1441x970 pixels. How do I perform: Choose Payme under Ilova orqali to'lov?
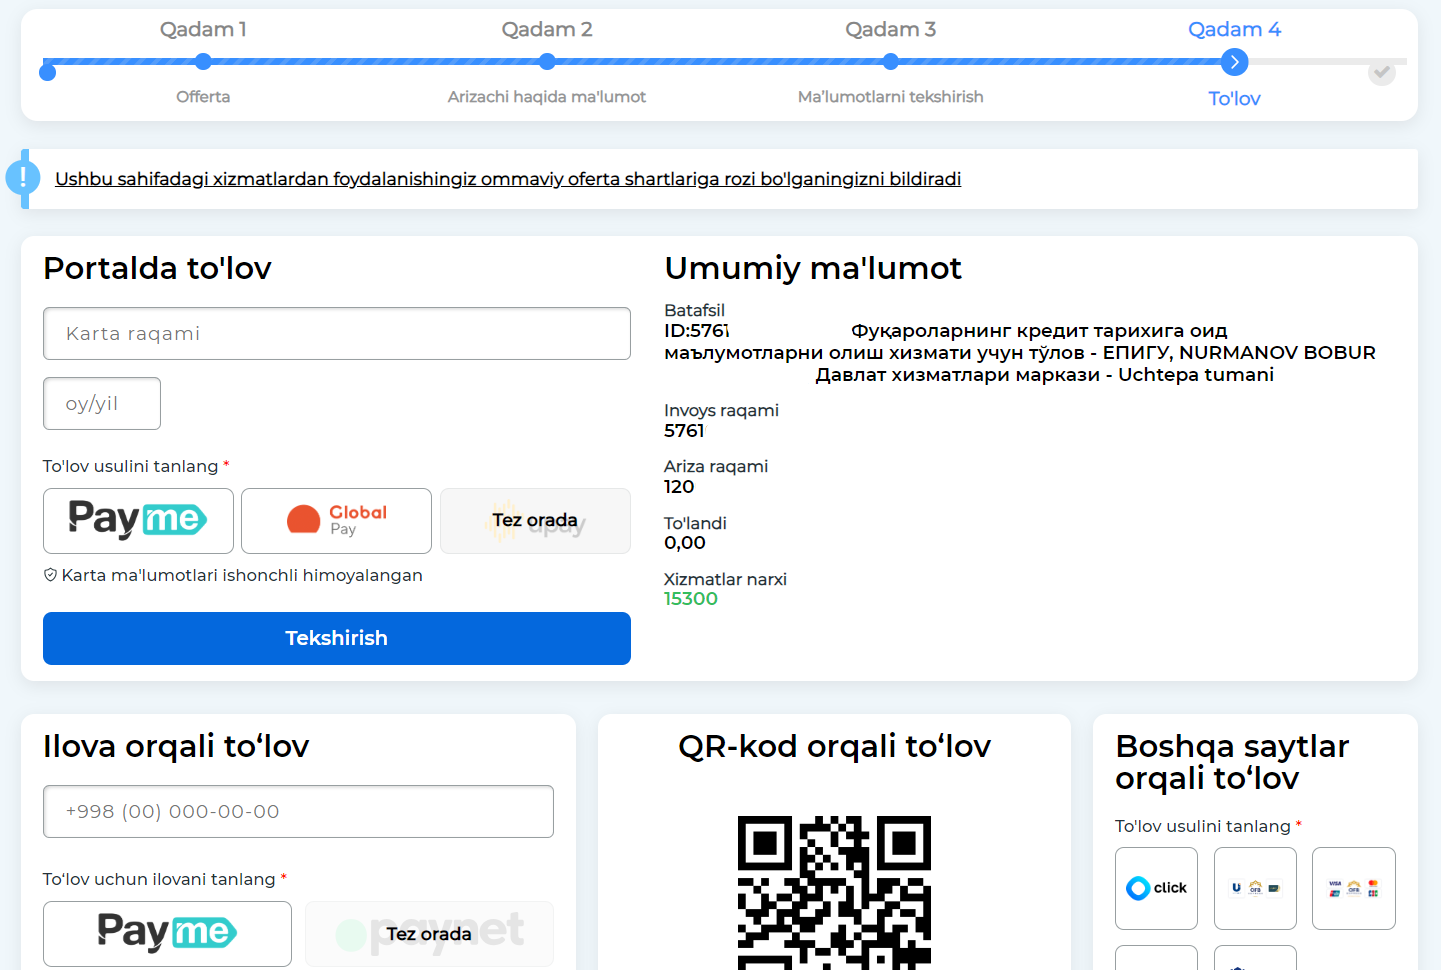(x=167, y=934)
